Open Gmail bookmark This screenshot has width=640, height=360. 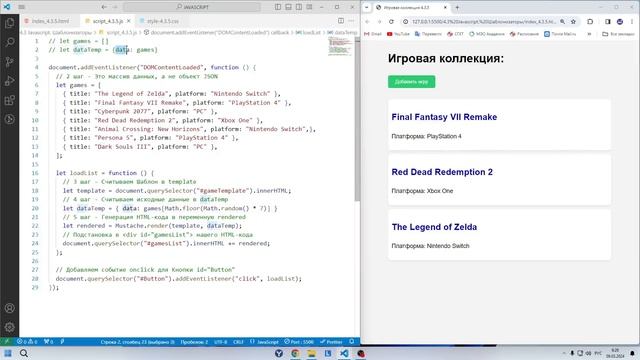373,34
